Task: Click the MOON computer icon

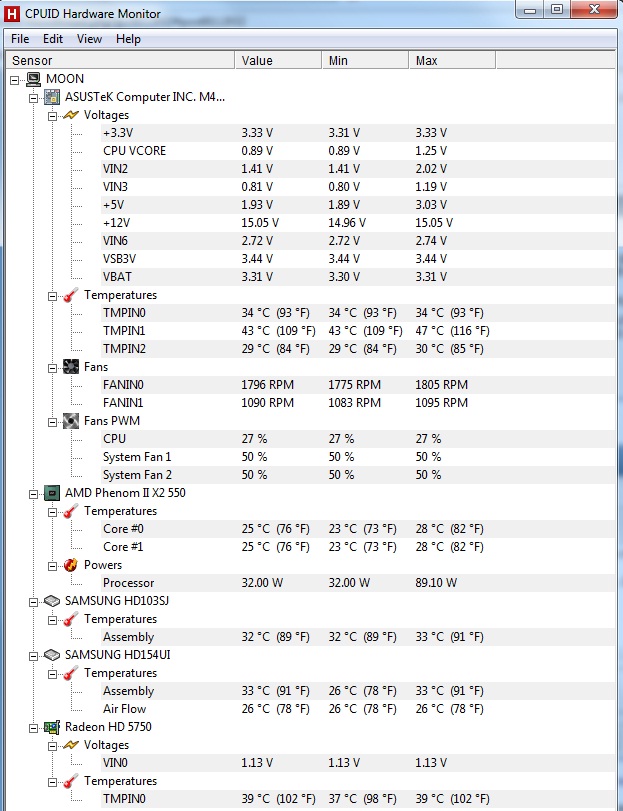Action: [33, 79]
